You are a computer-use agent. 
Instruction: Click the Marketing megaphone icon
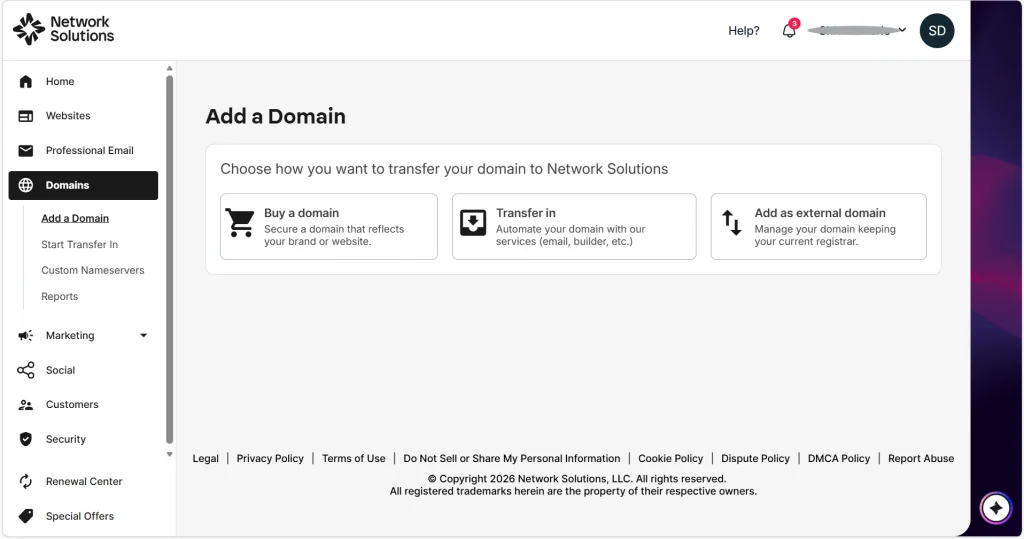(x=25, y=336)
